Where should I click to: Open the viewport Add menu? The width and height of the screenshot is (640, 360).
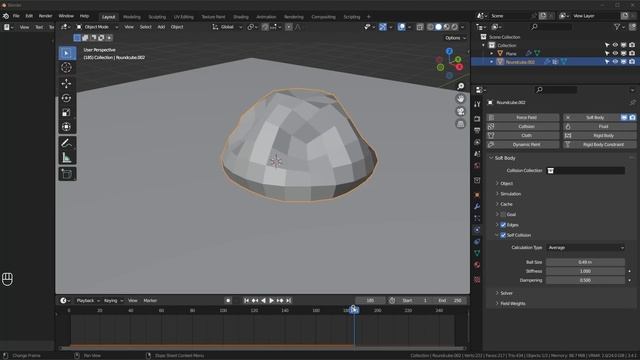[161, 27]
